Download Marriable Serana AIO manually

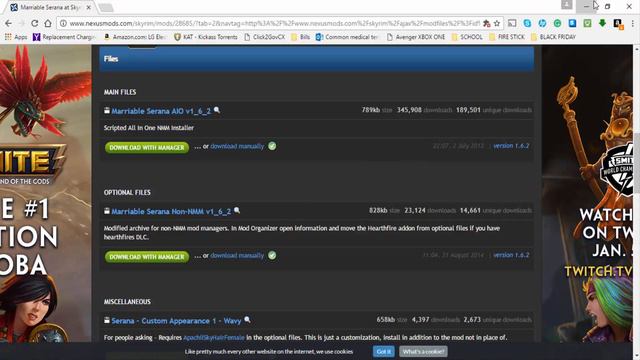[x=237, y=146]
